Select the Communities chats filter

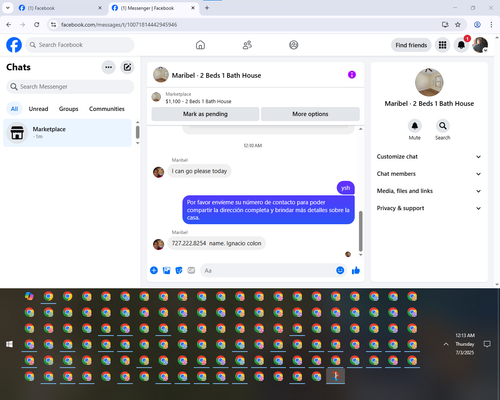[107, 109]
